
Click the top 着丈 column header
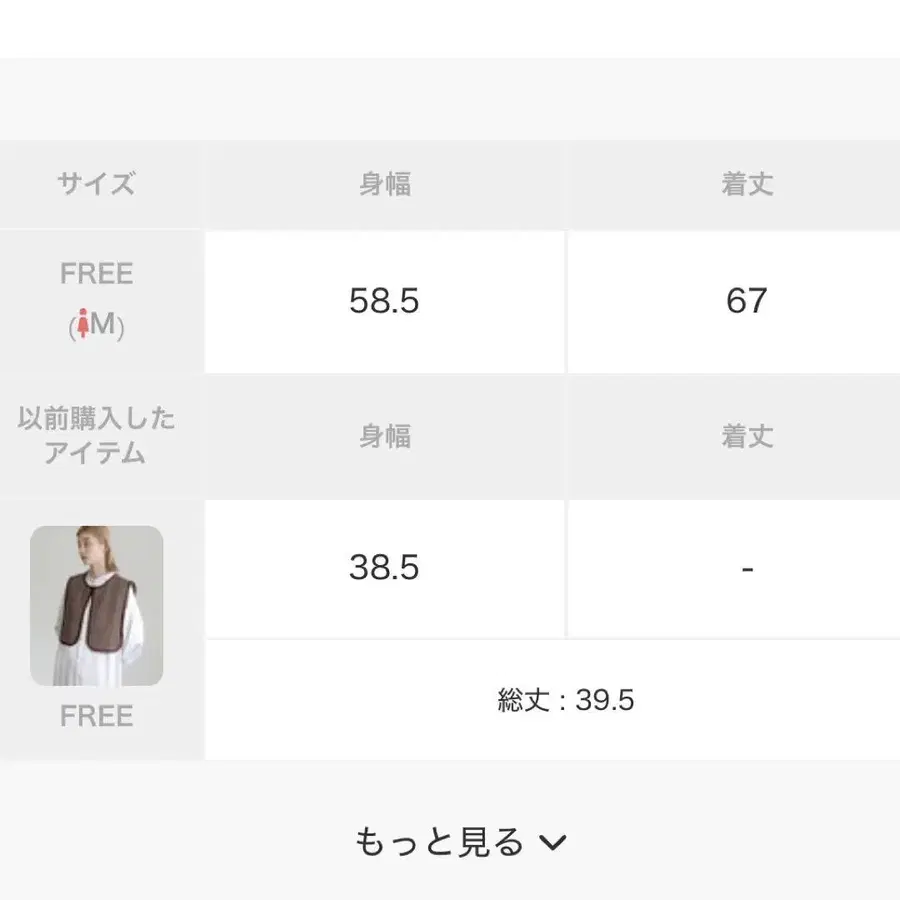tap(747, 184)
